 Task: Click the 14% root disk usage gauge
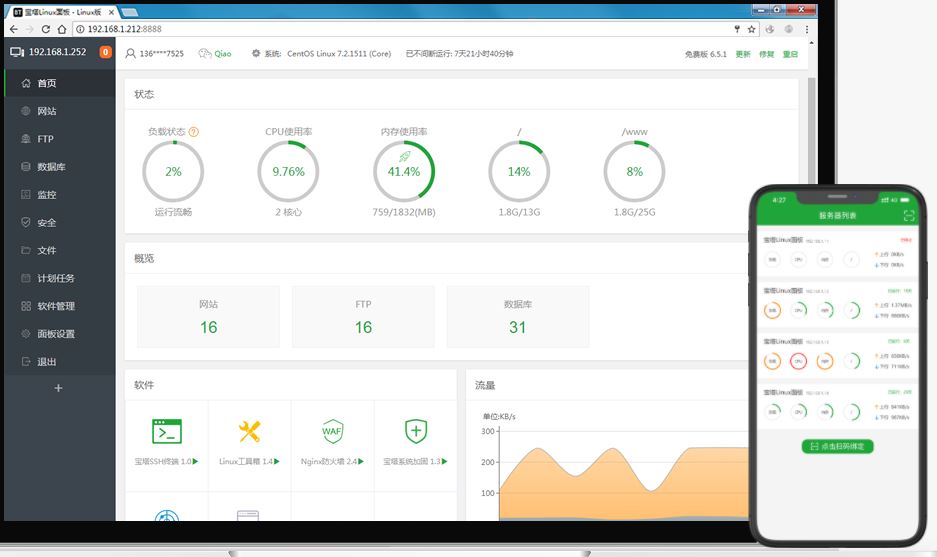[x=519, y=172]
